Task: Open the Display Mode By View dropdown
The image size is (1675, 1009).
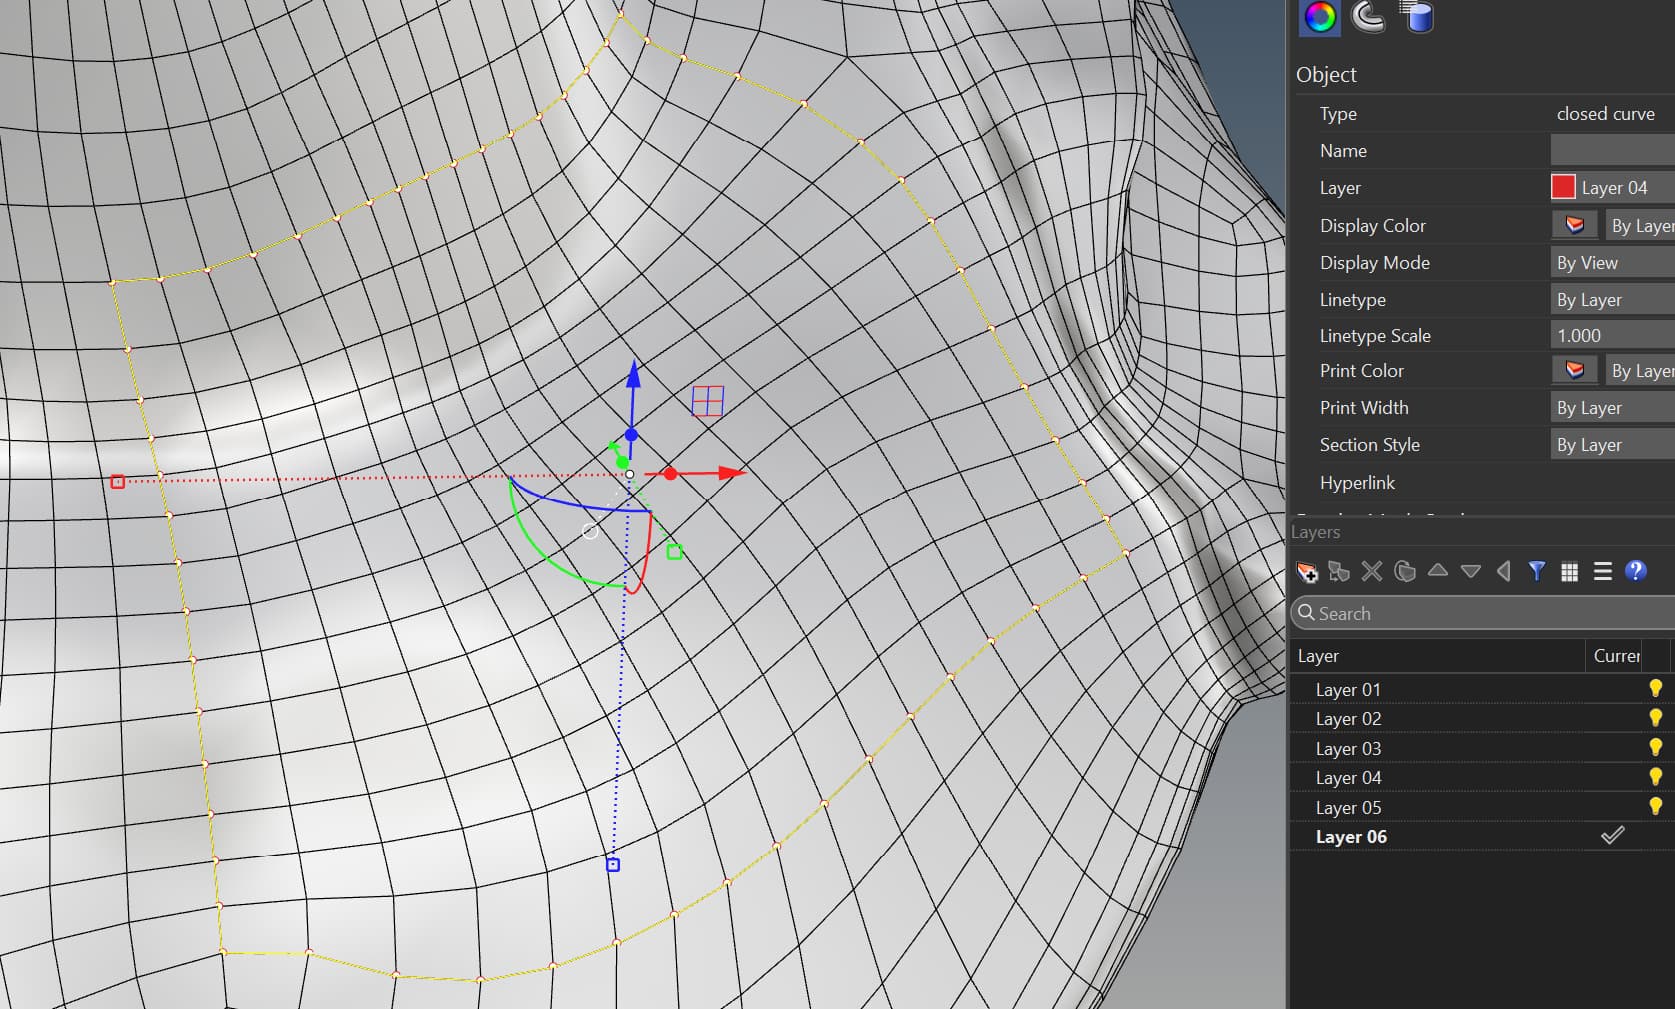Action: click(x=1612, y=263)
